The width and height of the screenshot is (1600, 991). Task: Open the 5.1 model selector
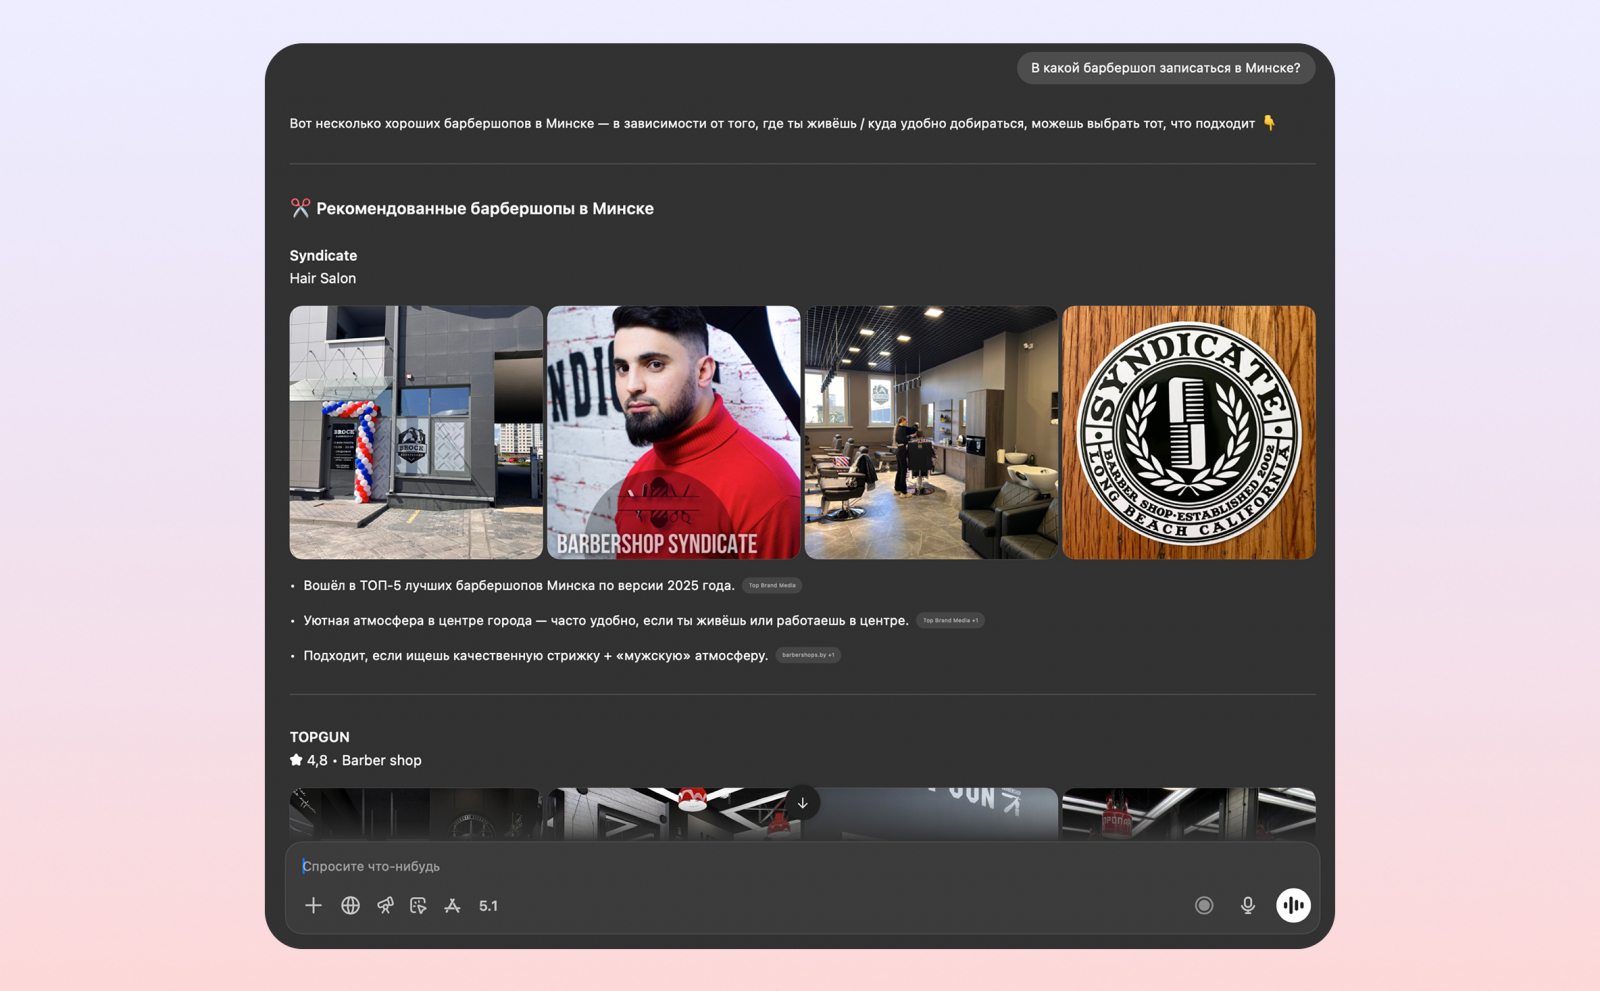(488, 906)
